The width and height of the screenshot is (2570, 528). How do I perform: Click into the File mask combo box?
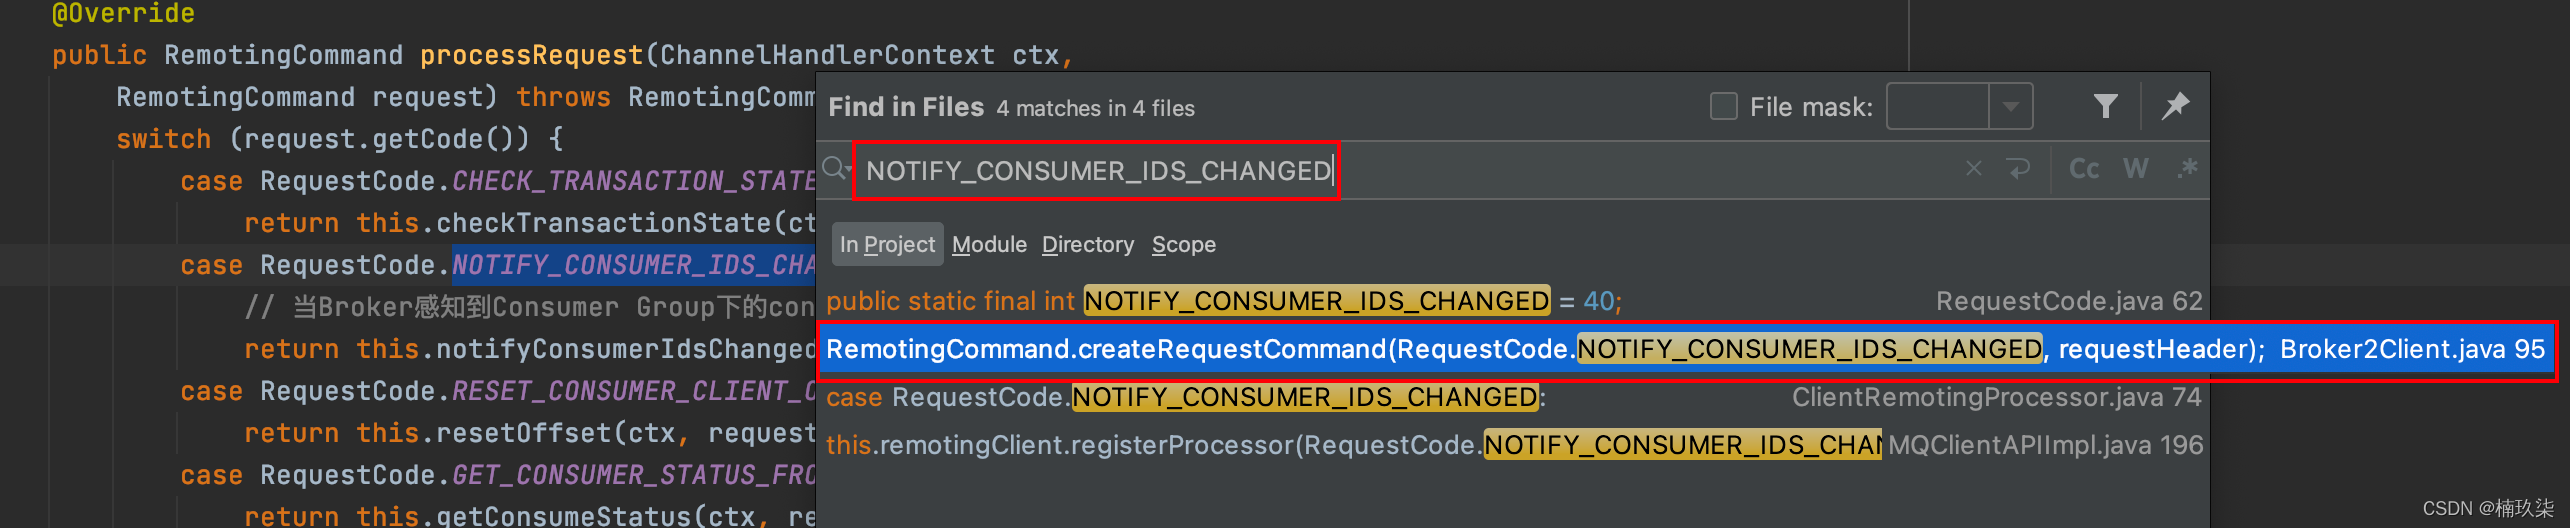[1937, 106]
